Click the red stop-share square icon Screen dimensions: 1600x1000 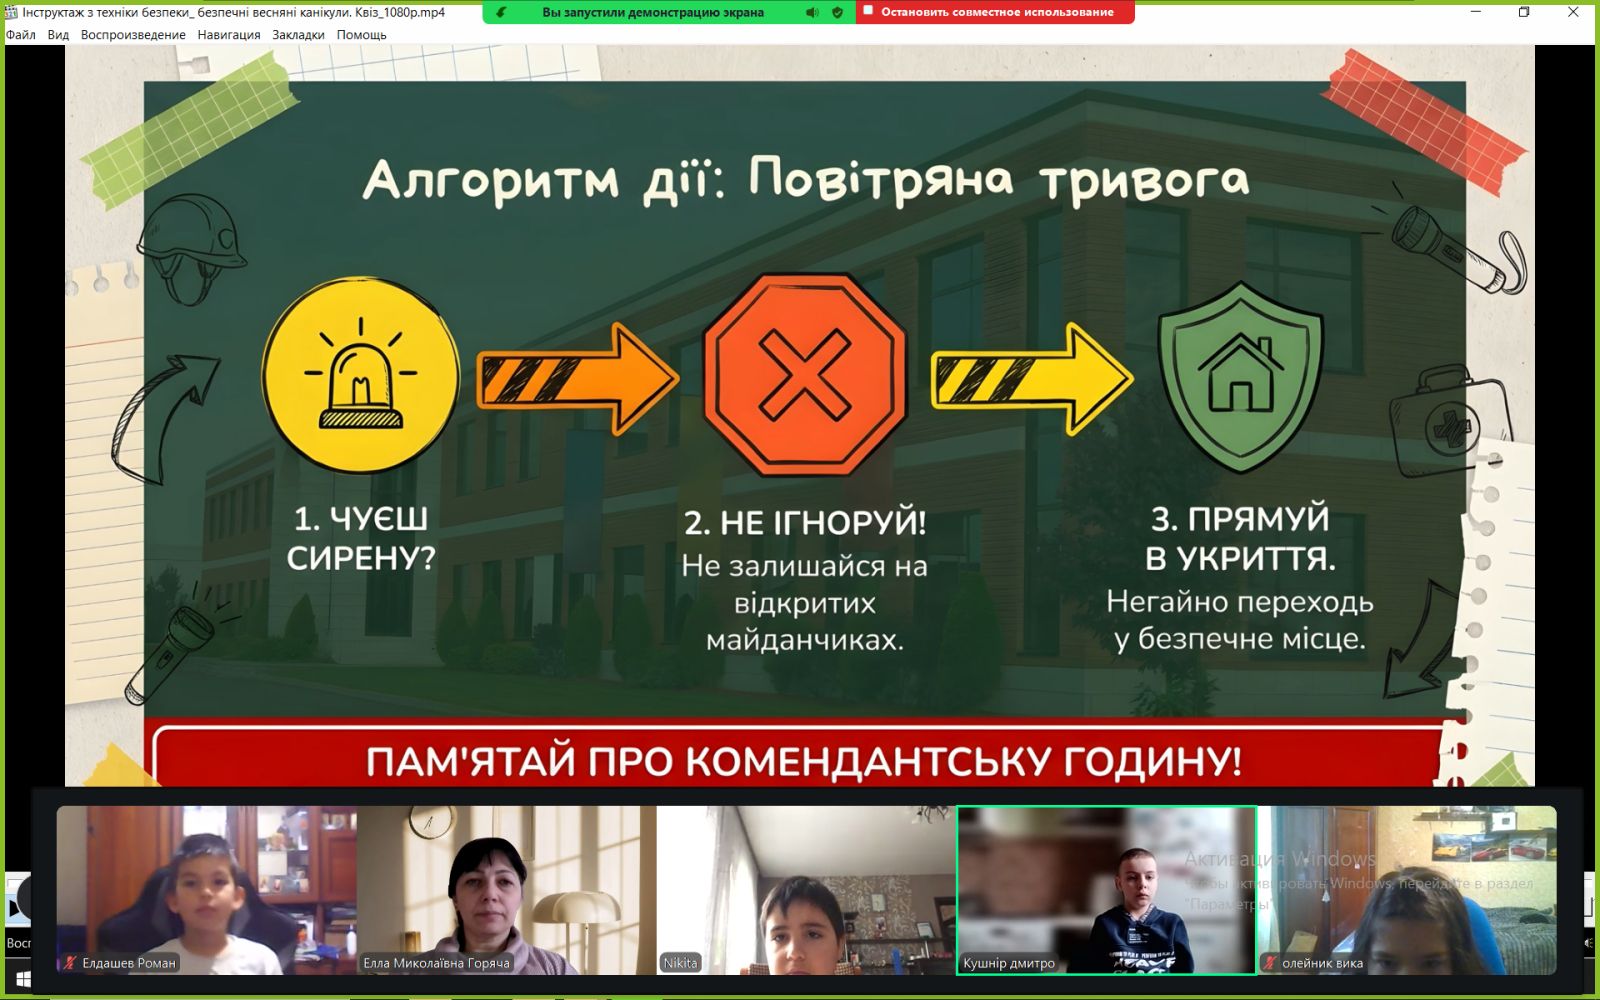pos(868,11)
